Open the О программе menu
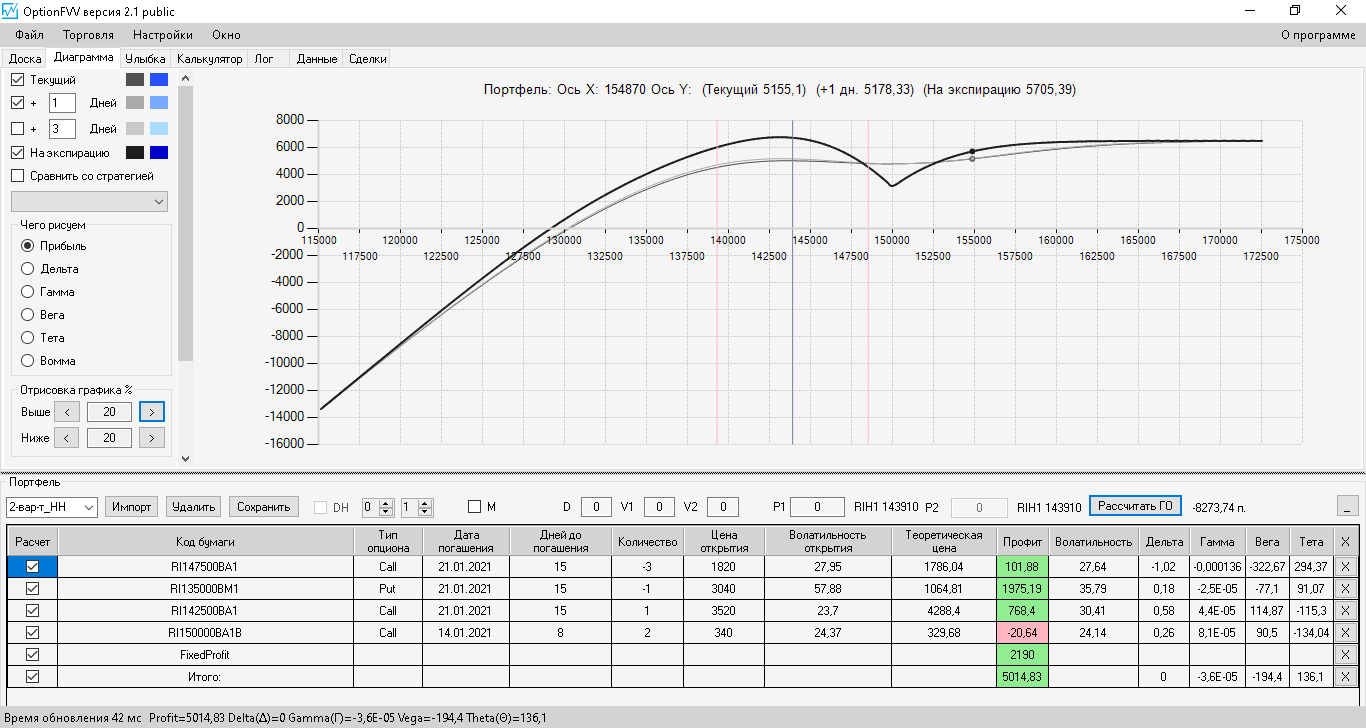 pyautogui.click(x=1318, y=35)
